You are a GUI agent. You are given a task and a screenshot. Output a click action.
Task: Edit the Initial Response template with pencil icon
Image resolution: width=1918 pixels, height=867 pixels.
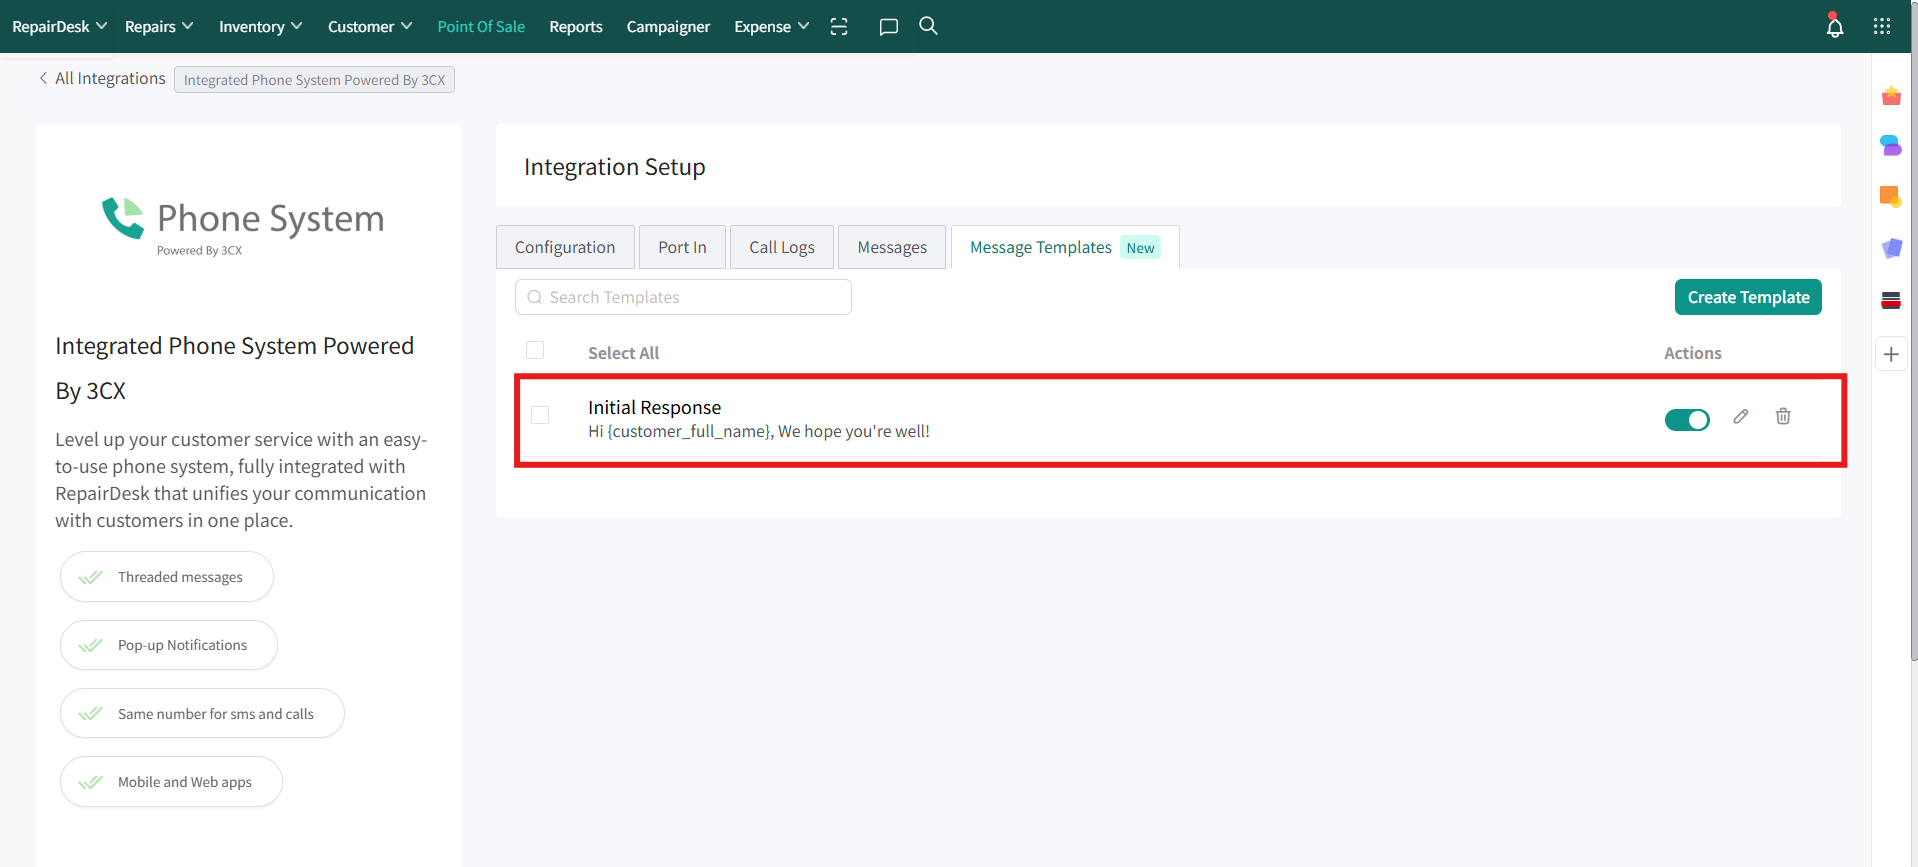[1741, 416]
